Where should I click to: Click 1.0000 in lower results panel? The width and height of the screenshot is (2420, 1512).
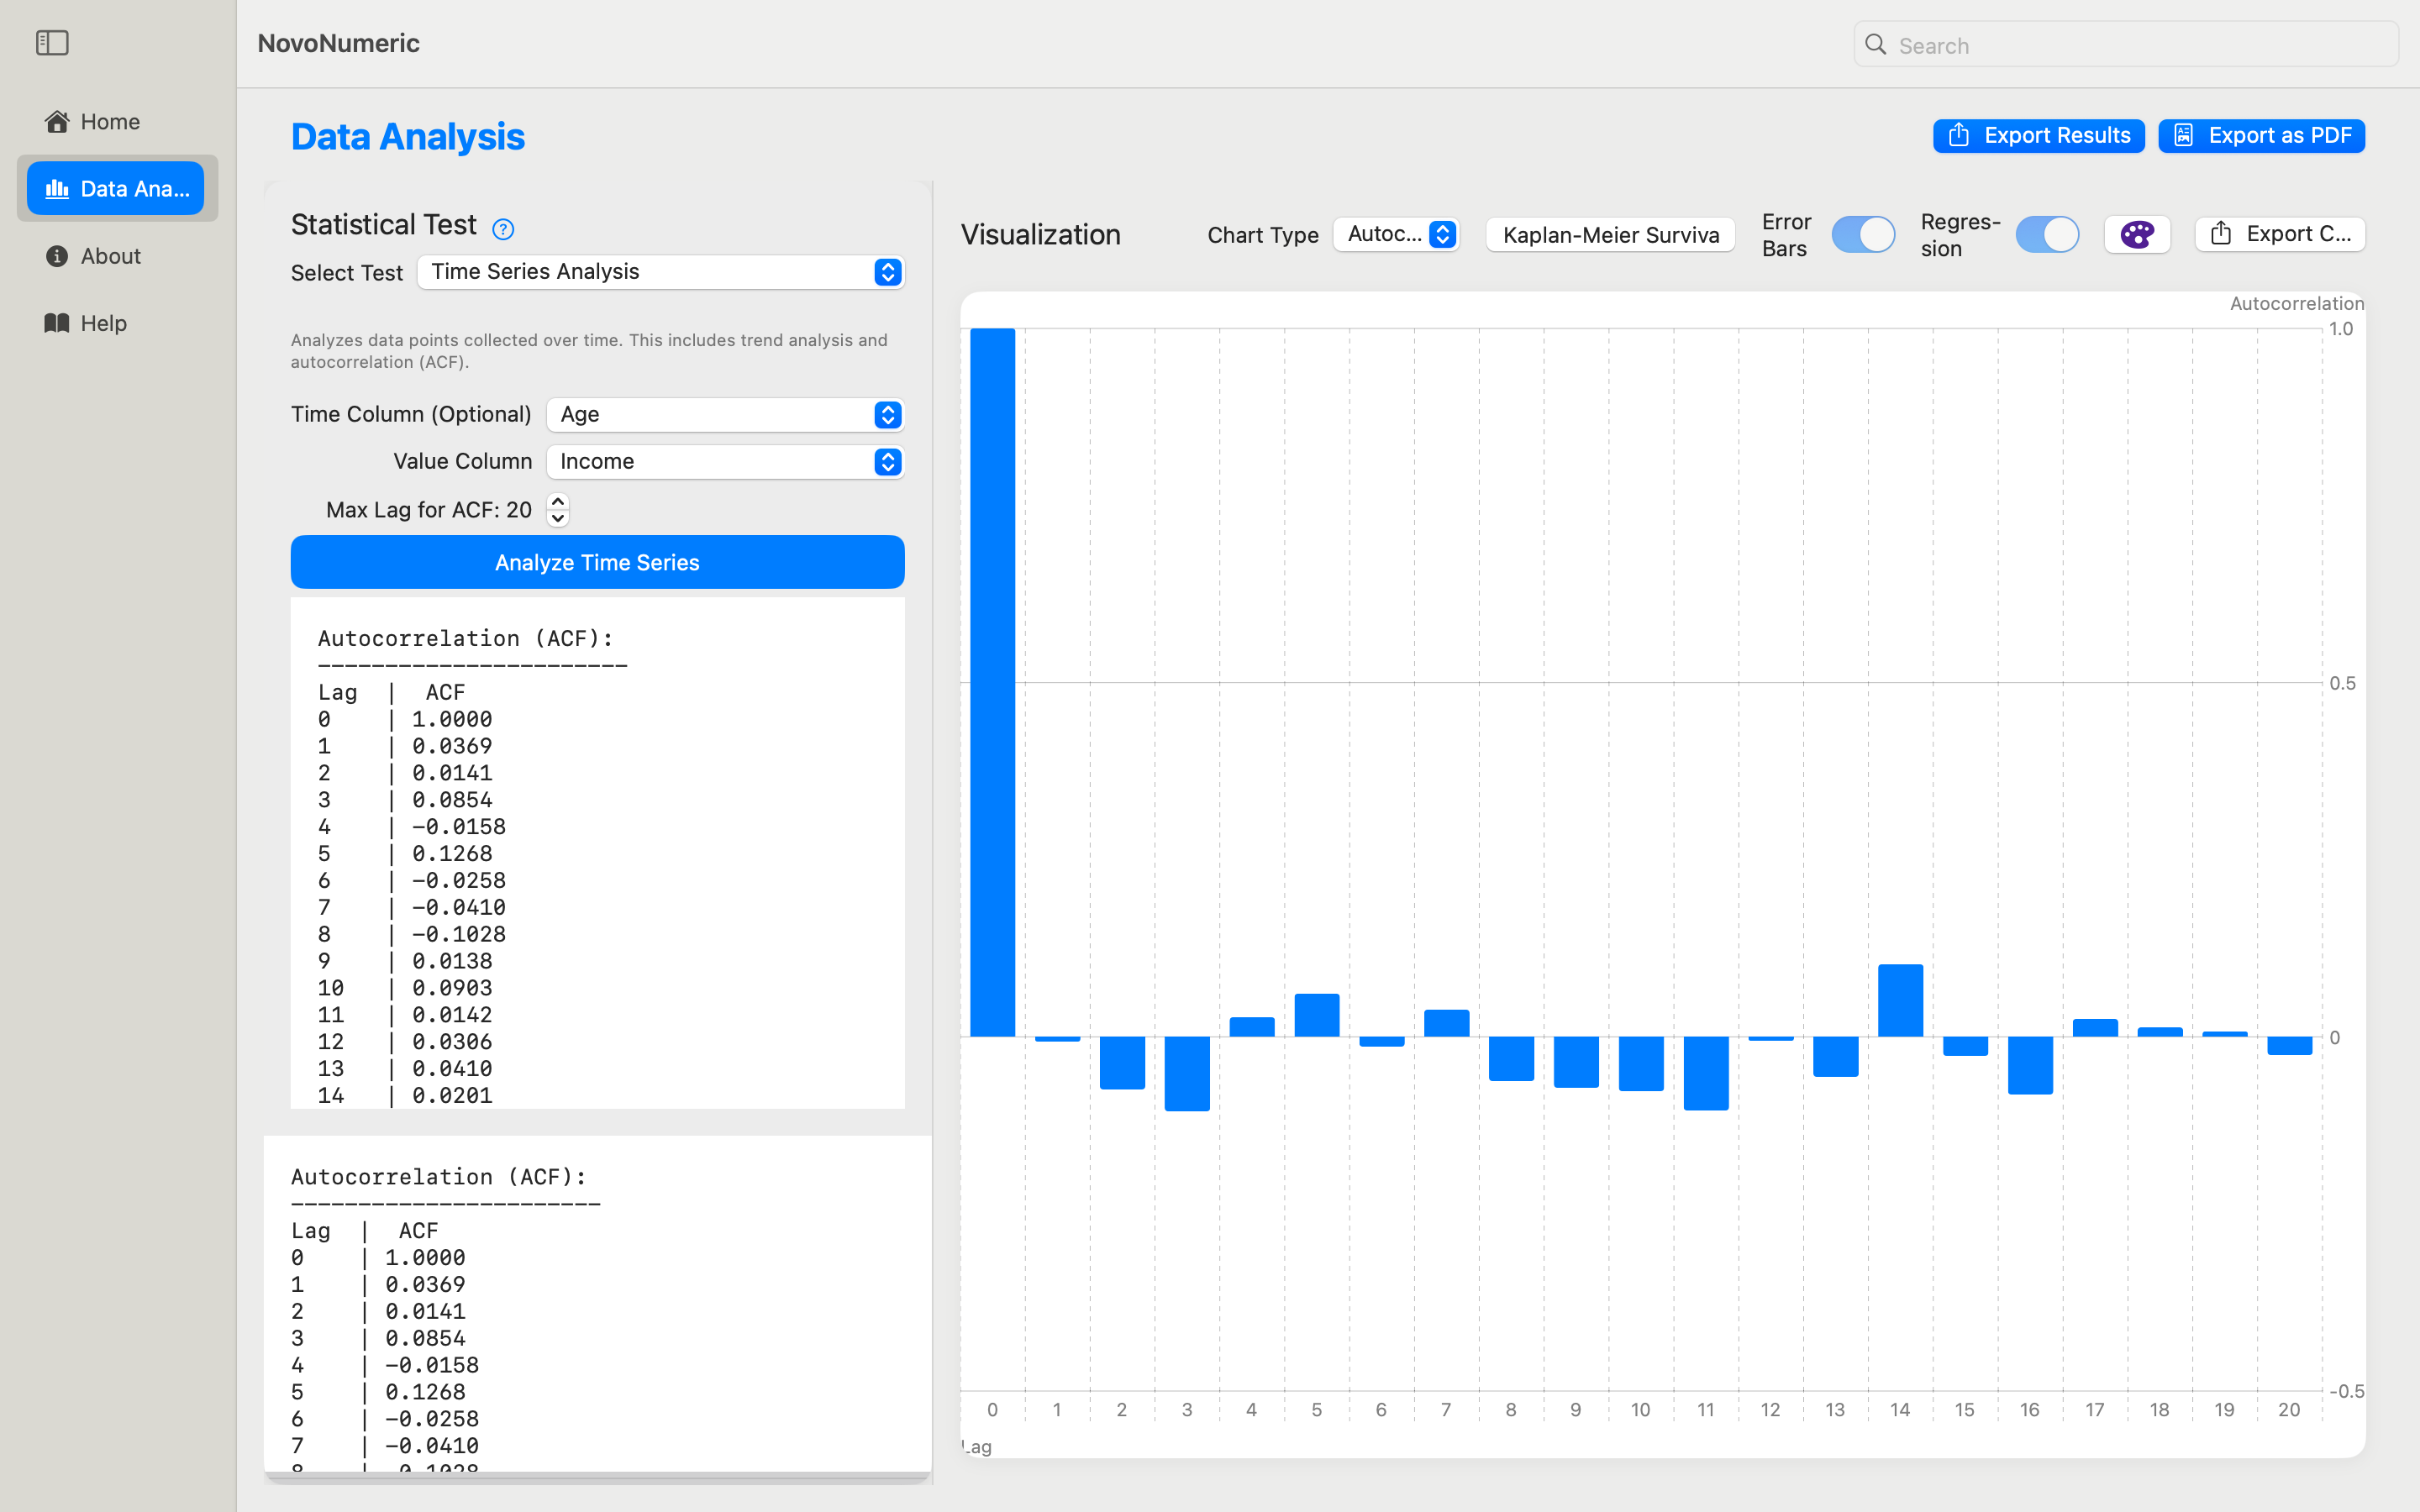(425, 1257)
